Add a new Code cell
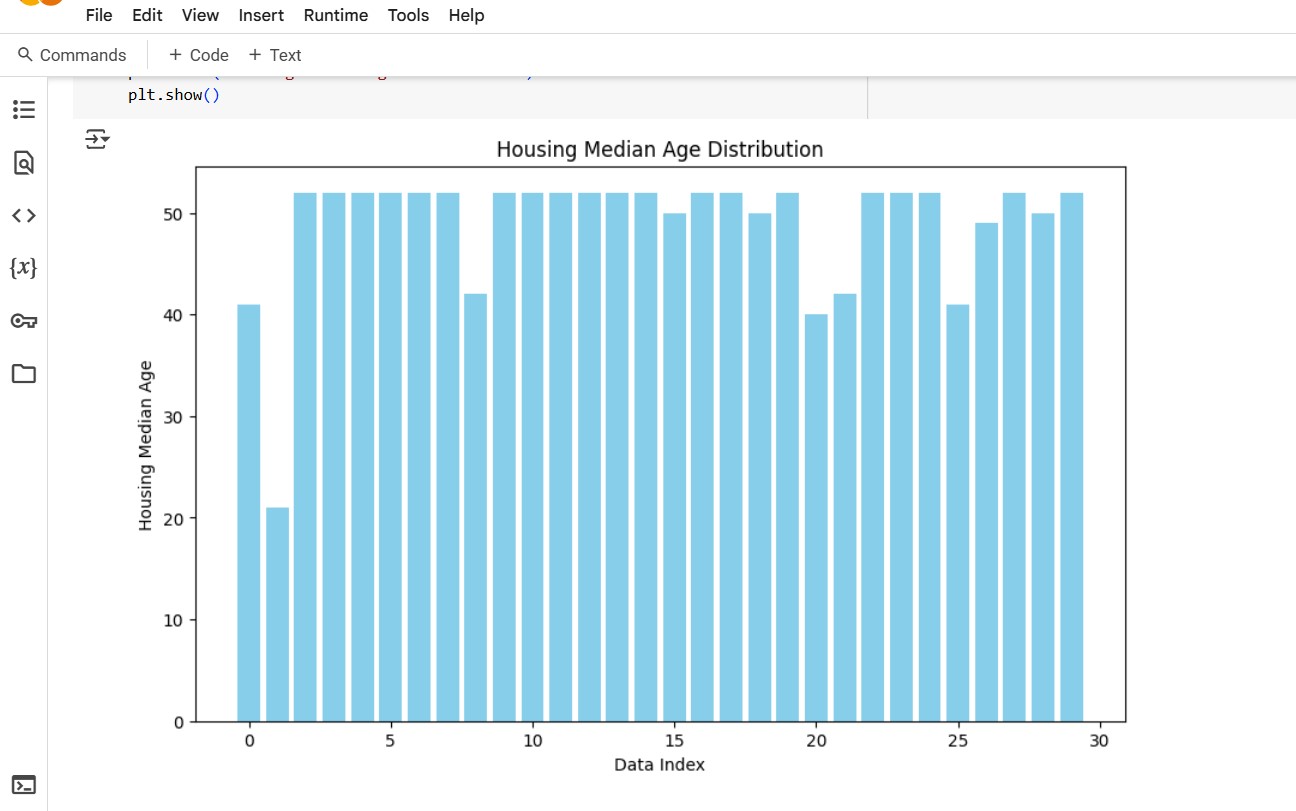 click(x=199, y=55)
